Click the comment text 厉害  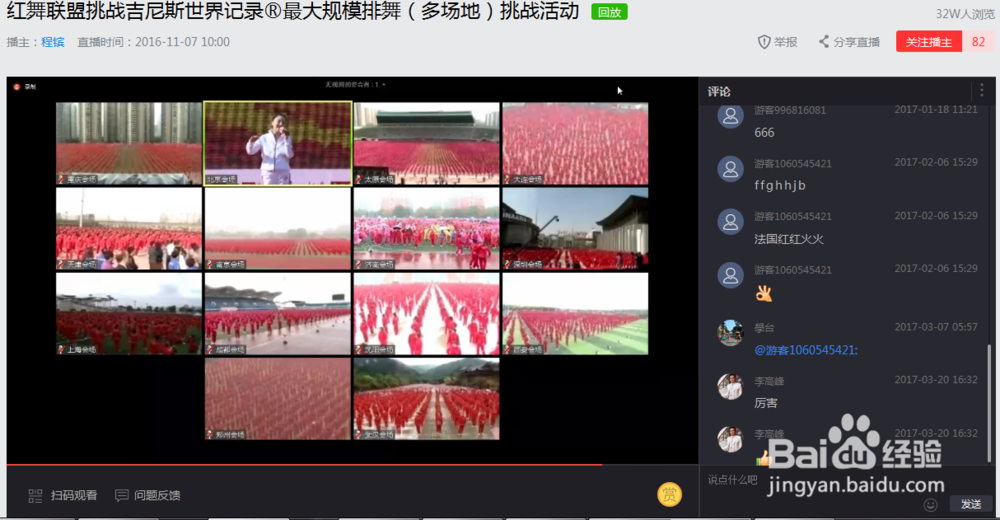click(766, 403)
